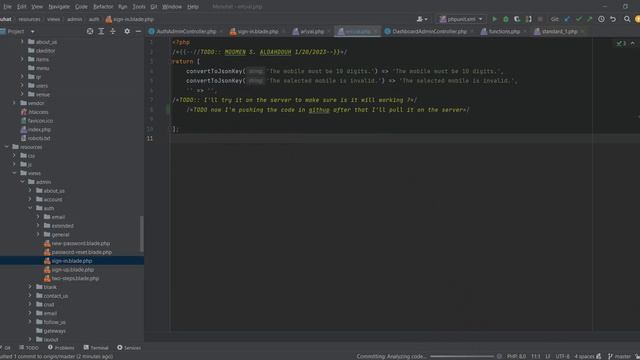The width and height of the screenshot is (640, 360).
Task: Update project with blue Git arrow
Action: click(x=567, y=19)
